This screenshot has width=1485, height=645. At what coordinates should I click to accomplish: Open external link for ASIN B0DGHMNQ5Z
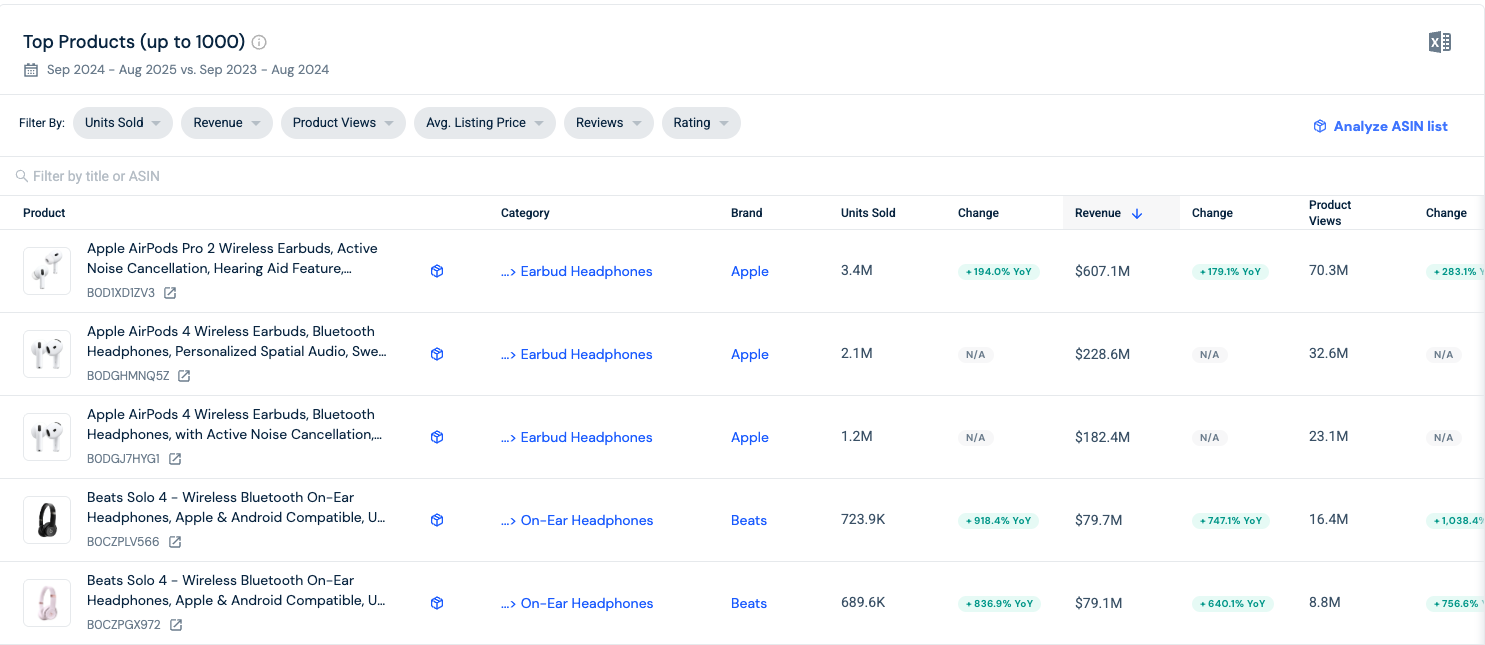click(x=184, y=376)
